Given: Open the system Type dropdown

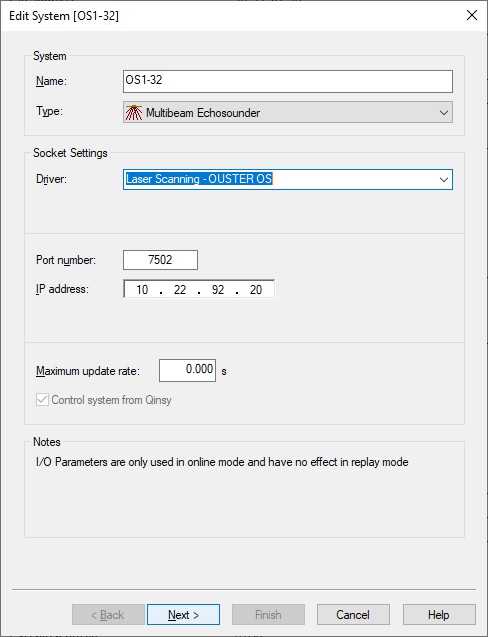Looking at the screenshot, I should 288,113.
